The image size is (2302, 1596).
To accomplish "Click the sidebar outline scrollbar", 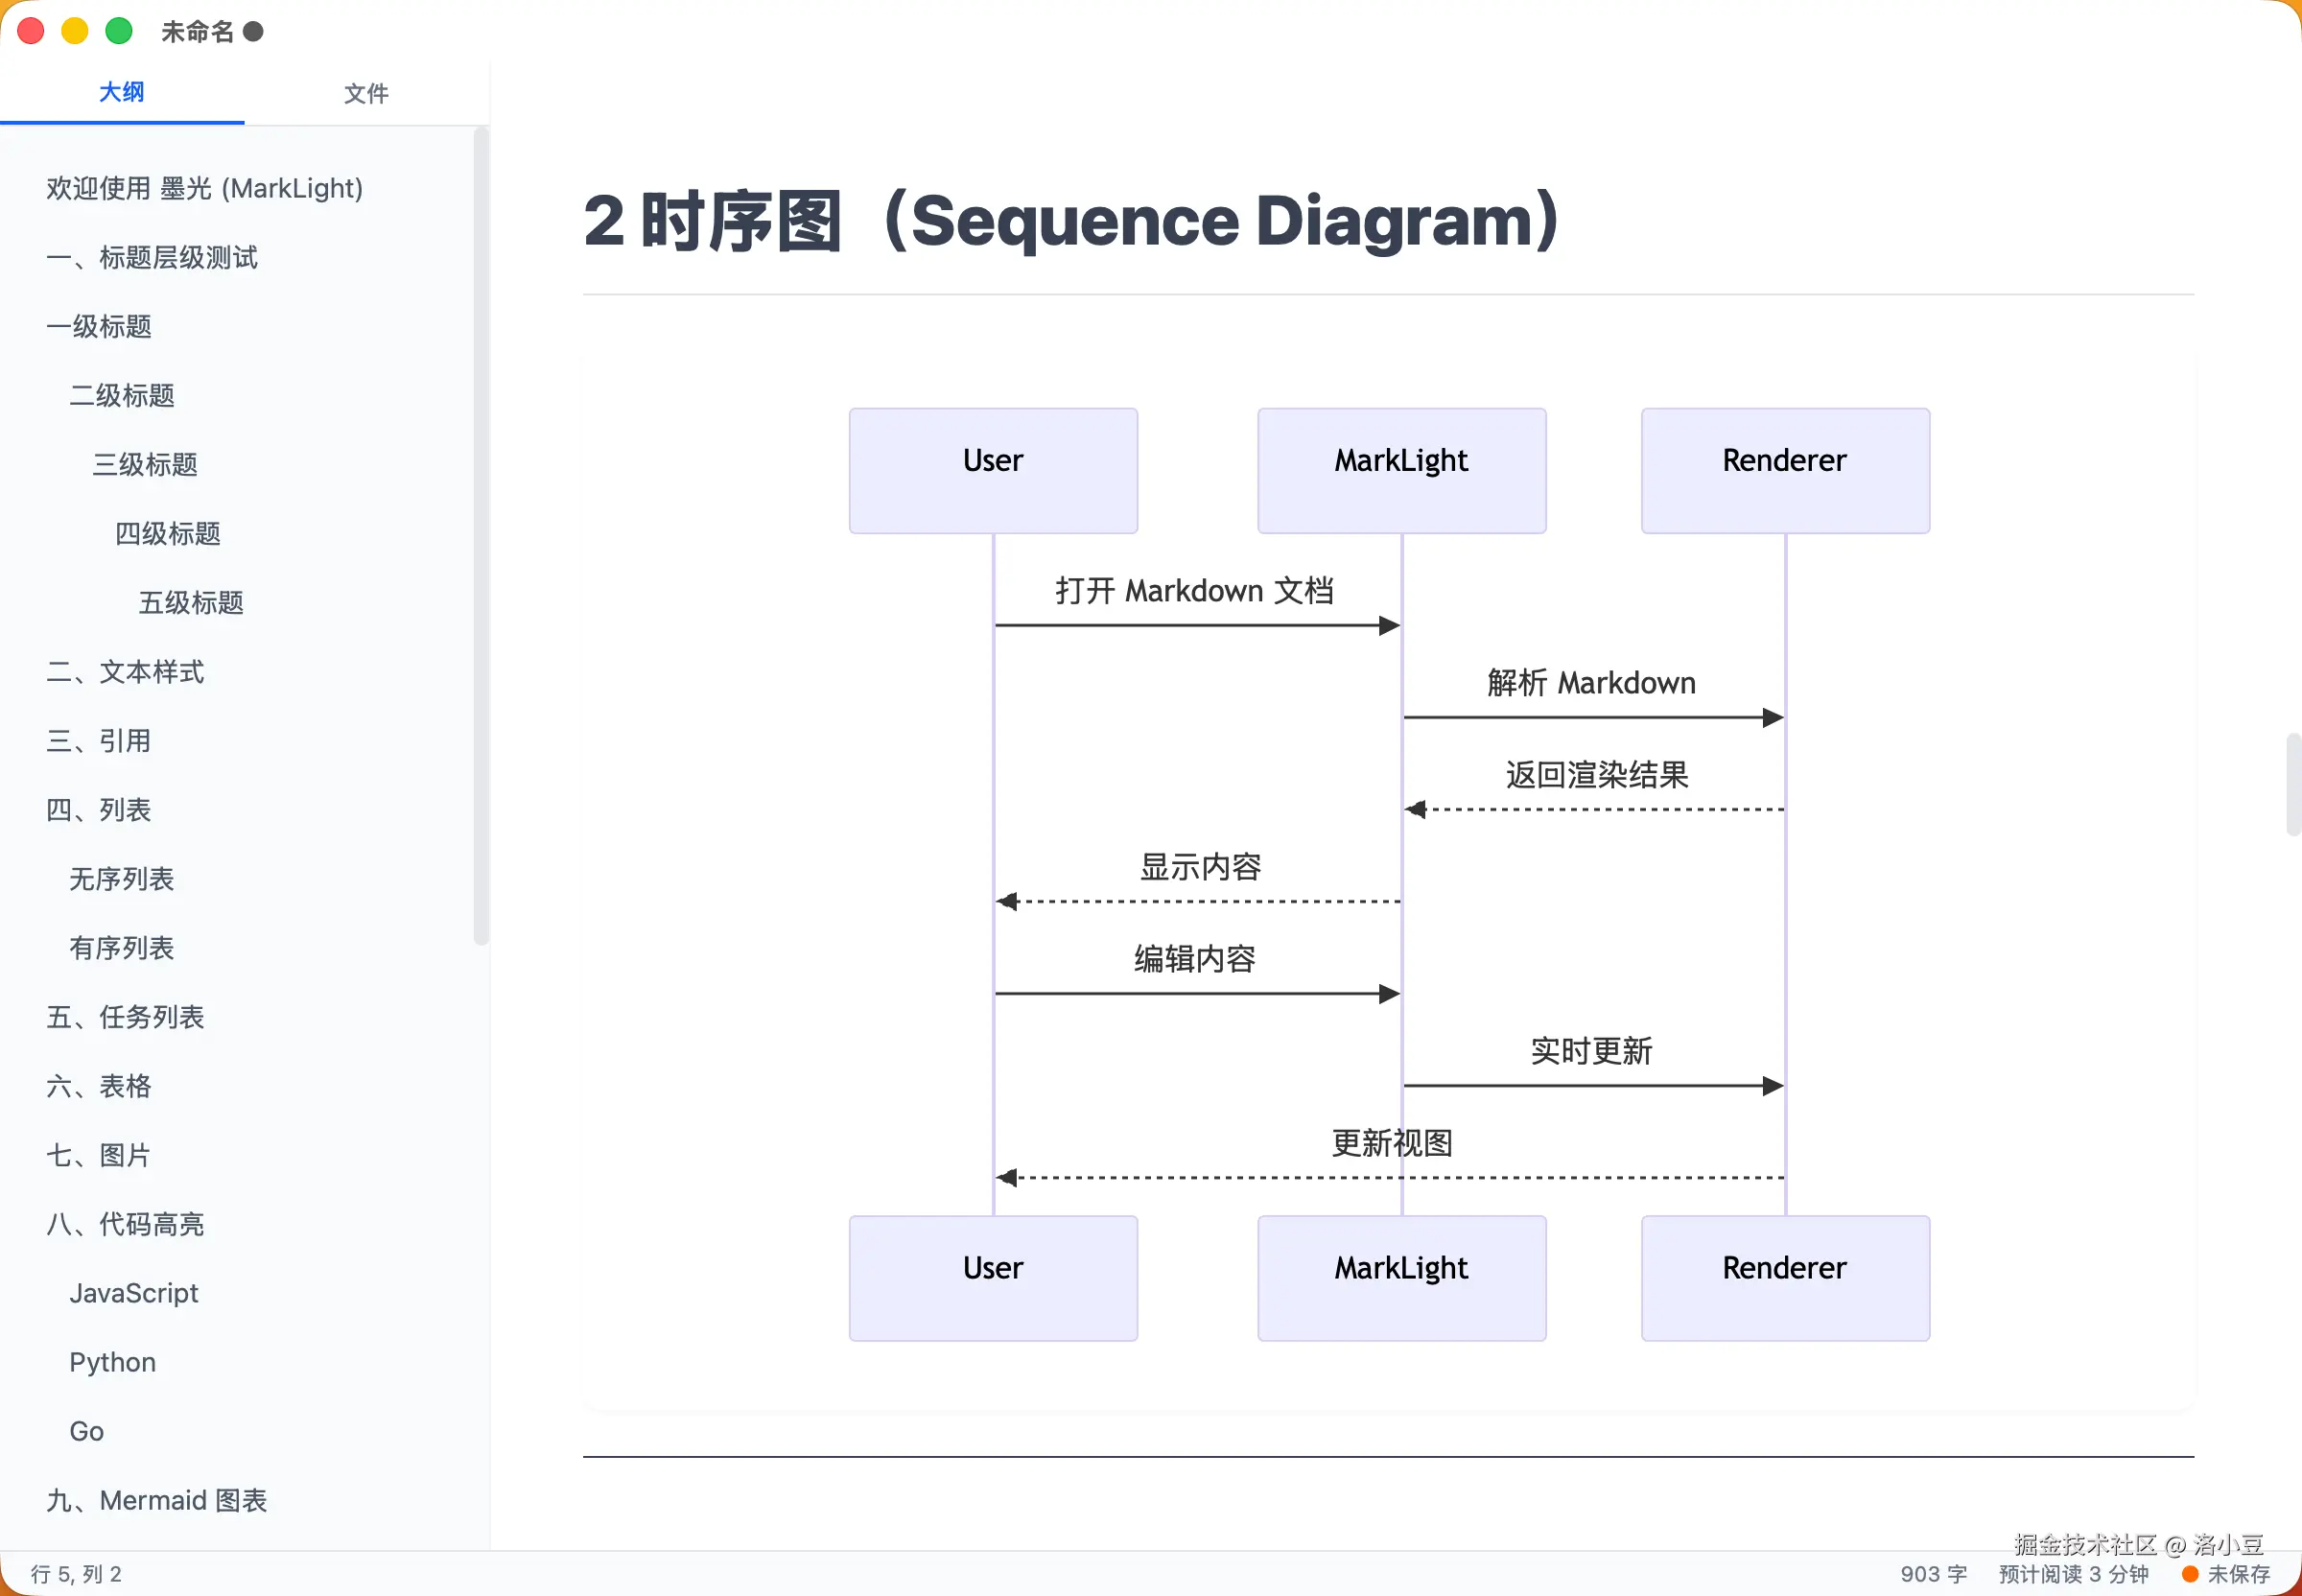I will pos(481,535).
